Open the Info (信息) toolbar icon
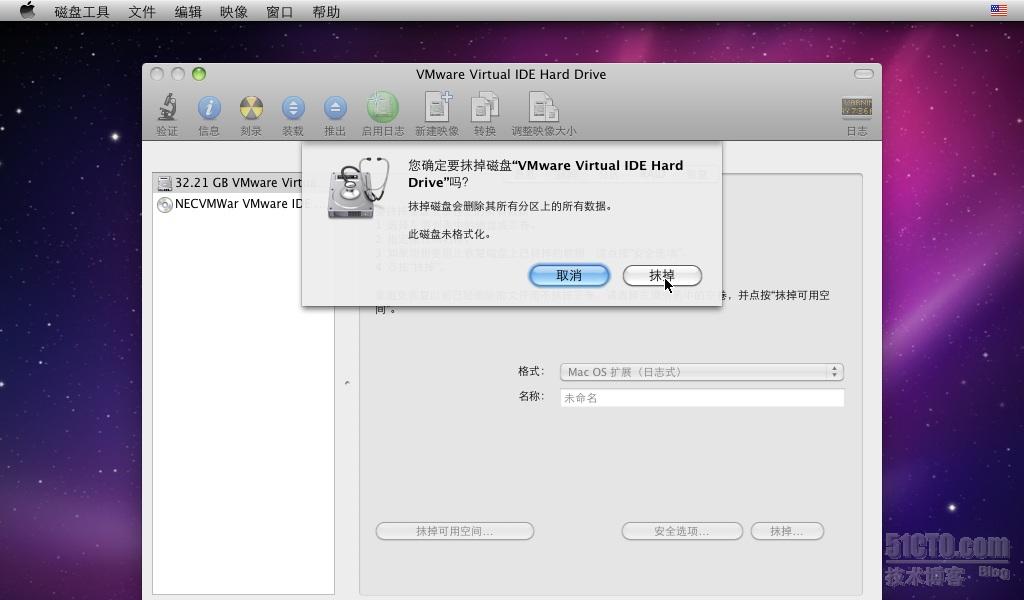Screen dimensions: 1024x600 click(x=209, y=108)
